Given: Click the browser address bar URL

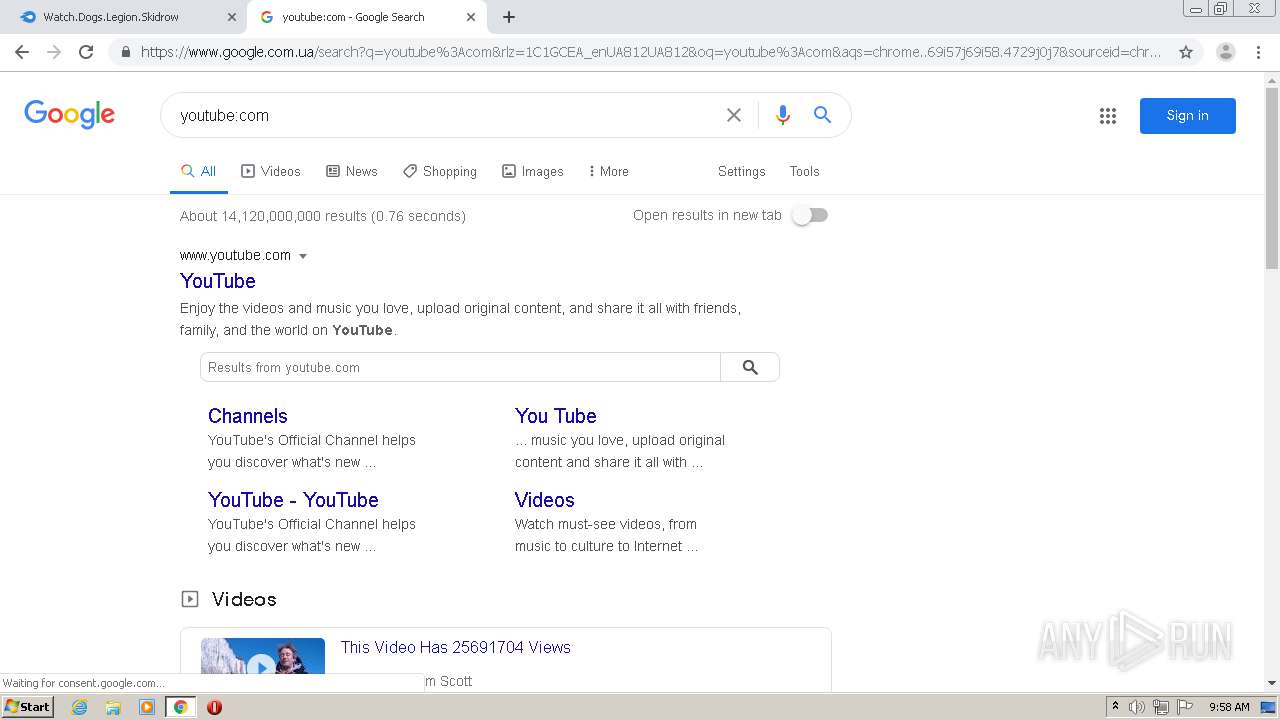Looking at the screenshot, I should tap(651, 52).
